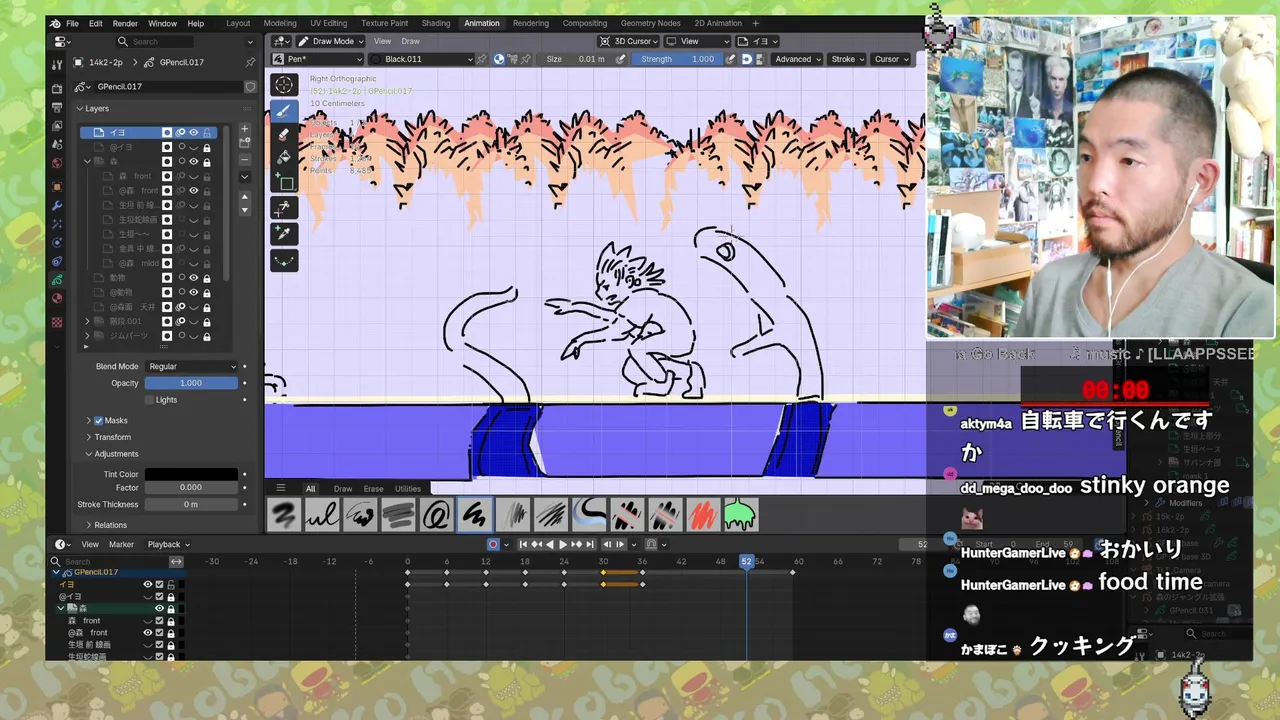Show the Utilities brushes category
The image size is (1280, 720).
[407, 489]
